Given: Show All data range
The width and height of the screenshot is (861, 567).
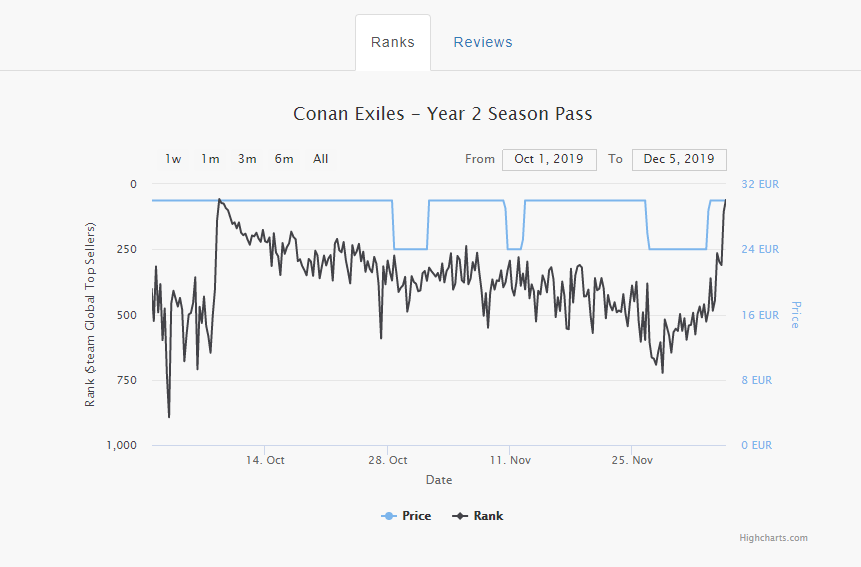Looking at the screenshot, I should 320,159.
